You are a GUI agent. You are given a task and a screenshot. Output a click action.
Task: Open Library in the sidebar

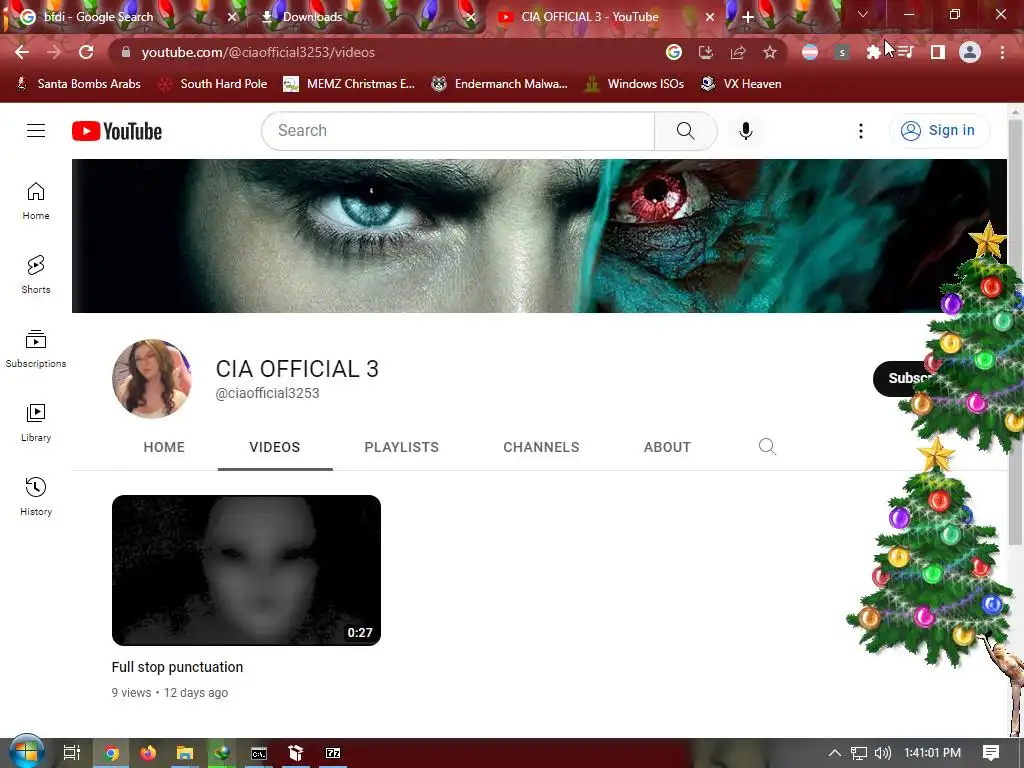pyautogui.click(x=36, y=423)
